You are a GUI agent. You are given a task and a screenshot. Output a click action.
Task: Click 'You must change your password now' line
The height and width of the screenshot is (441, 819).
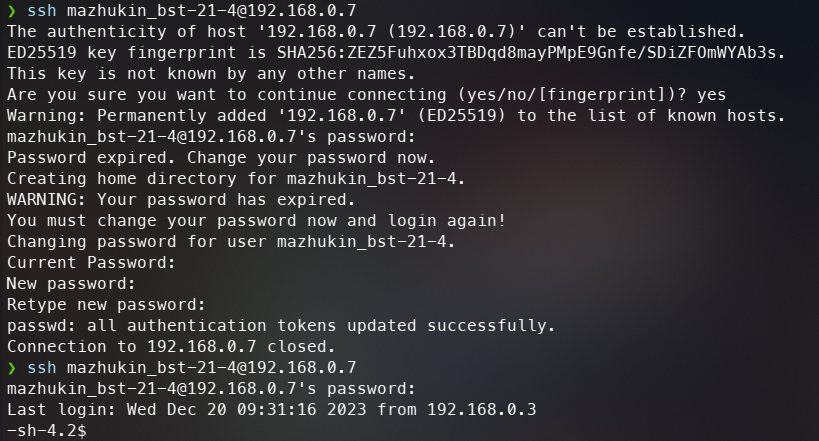click(x=256, y=221)
